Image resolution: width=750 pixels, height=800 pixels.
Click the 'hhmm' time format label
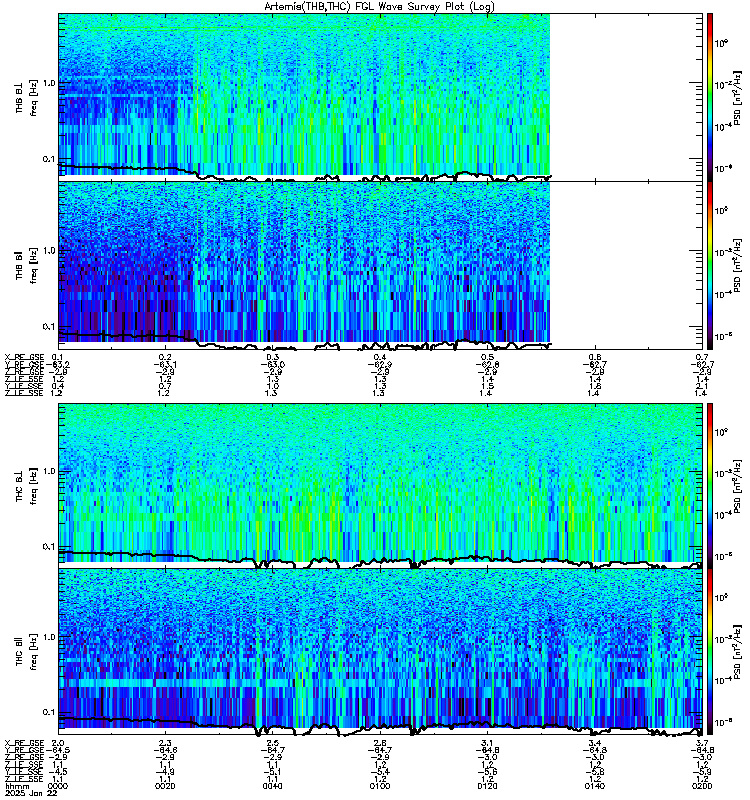[x=17, y=786]
